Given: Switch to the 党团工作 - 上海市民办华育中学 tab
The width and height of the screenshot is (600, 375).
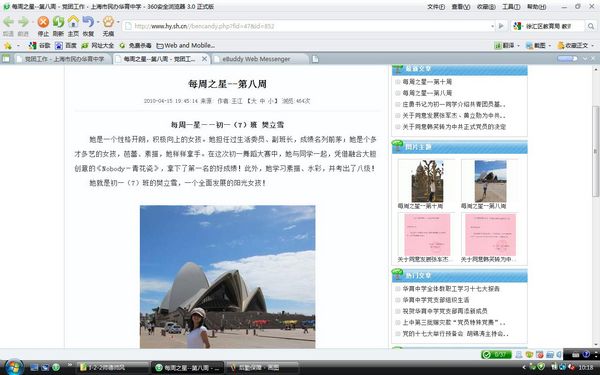Looking at the screenshot, I should 63,59.
